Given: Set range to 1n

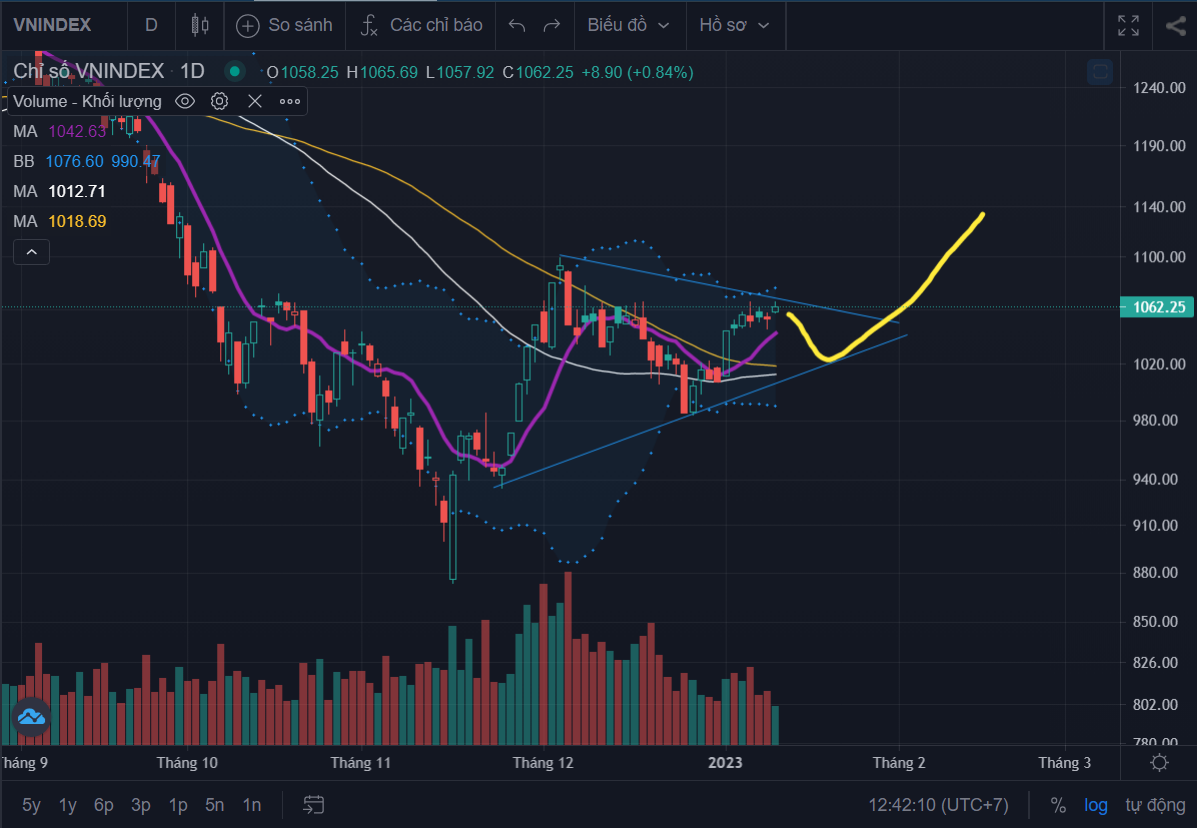Looking at the screenshot, I should [x=252, y=805].
